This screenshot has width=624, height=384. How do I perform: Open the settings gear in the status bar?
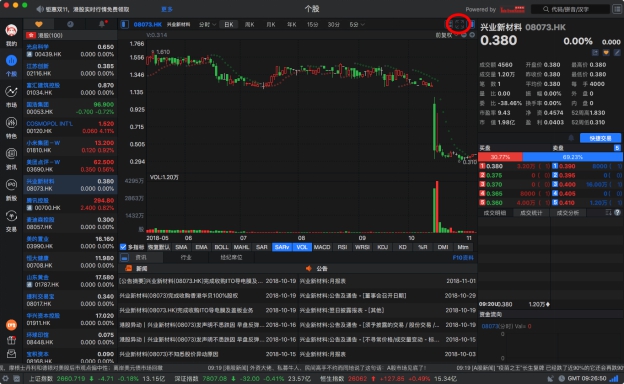pyautogui.click(x=6, y=379)
